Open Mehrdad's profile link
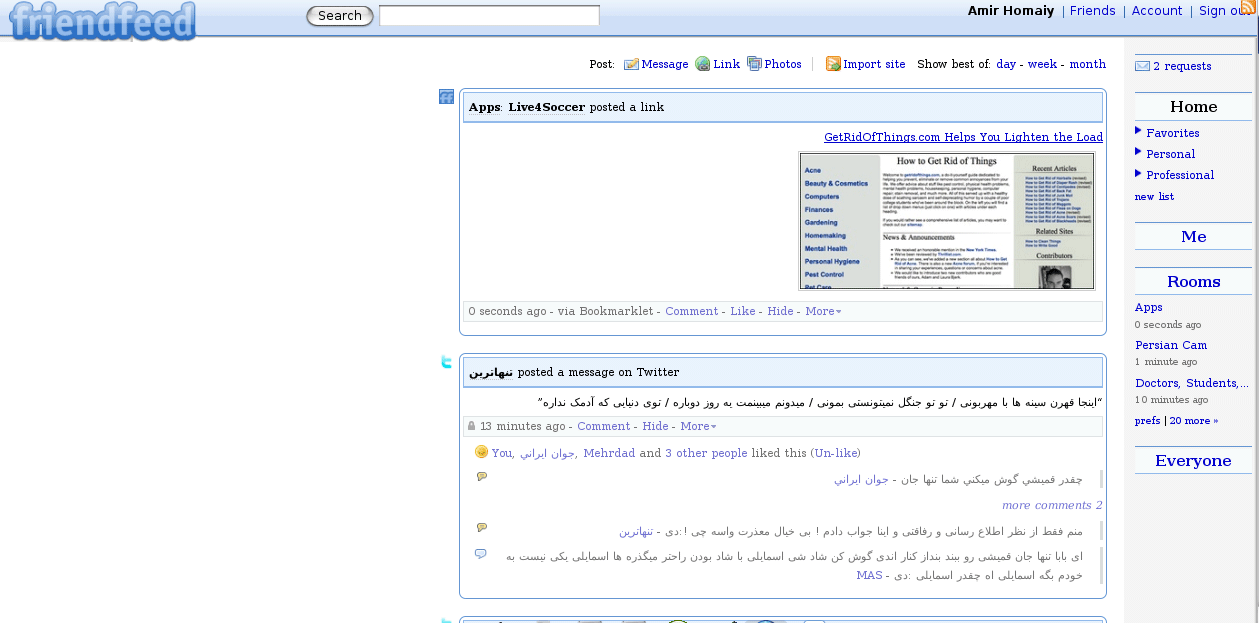 [x=609, y=453]
